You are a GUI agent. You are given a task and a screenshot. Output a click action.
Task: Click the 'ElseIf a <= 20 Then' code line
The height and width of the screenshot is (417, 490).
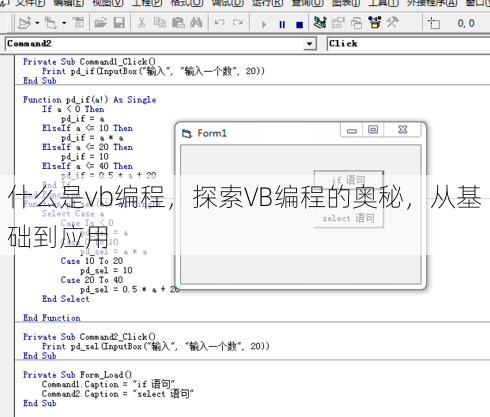[x=87, y=147]
